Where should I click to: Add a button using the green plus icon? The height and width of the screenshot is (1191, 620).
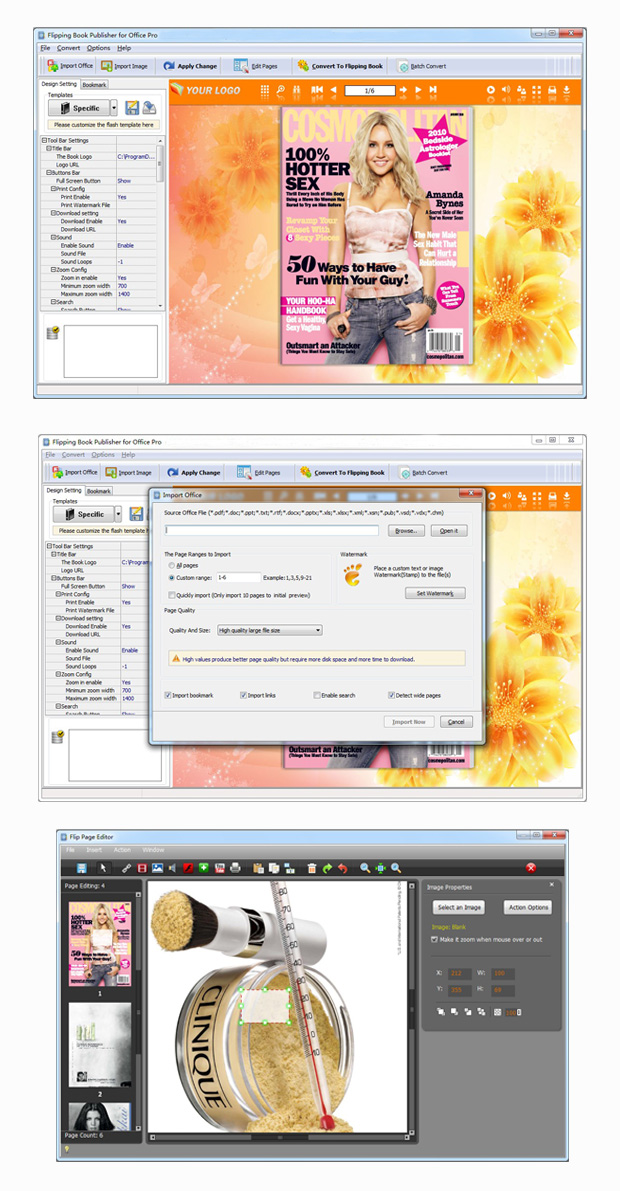[204, 867]
